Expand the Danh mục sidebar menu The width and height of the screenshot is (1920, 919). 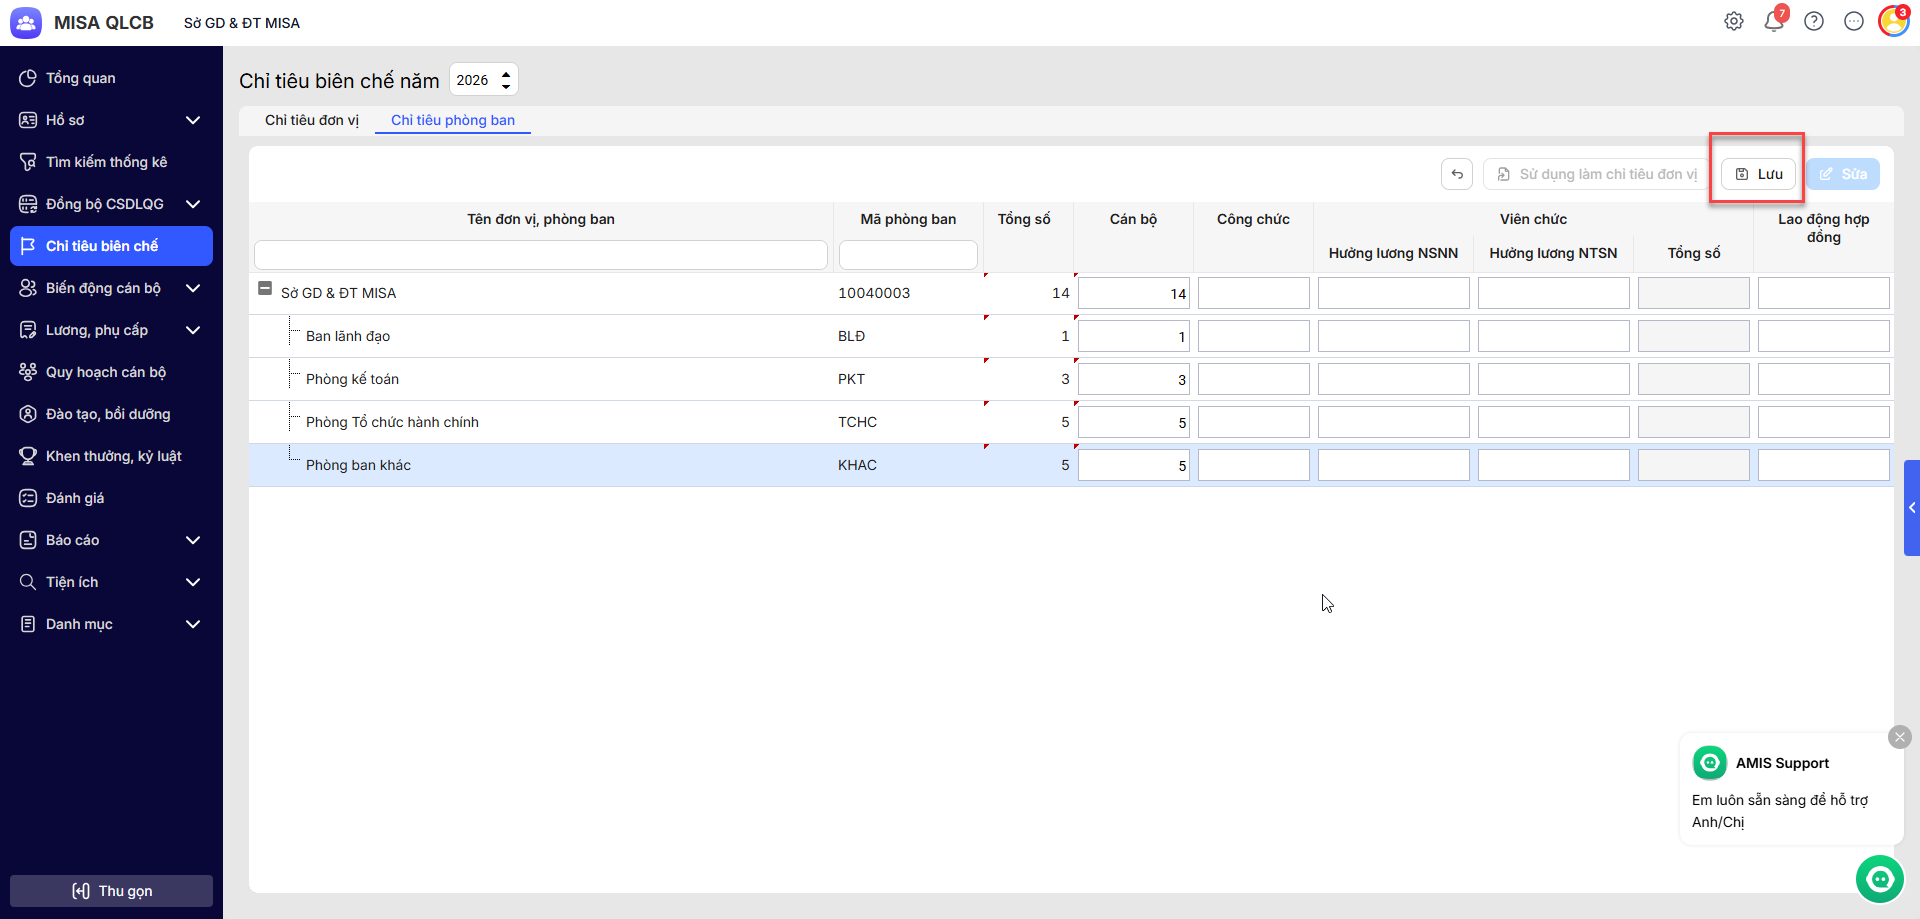pos(193,624)
